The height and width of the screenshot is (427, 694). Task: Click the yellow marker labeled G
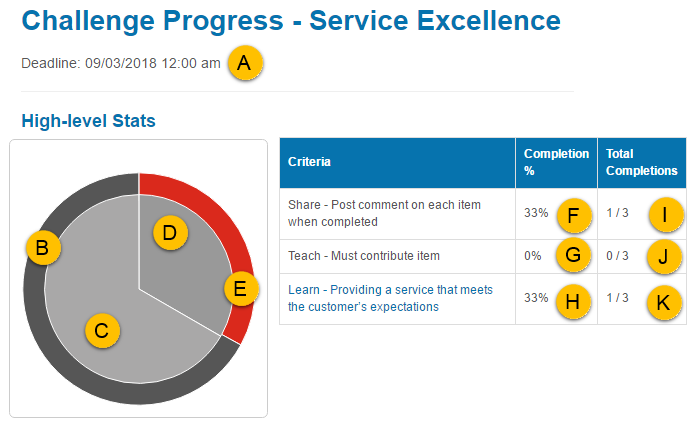[572, 256]
